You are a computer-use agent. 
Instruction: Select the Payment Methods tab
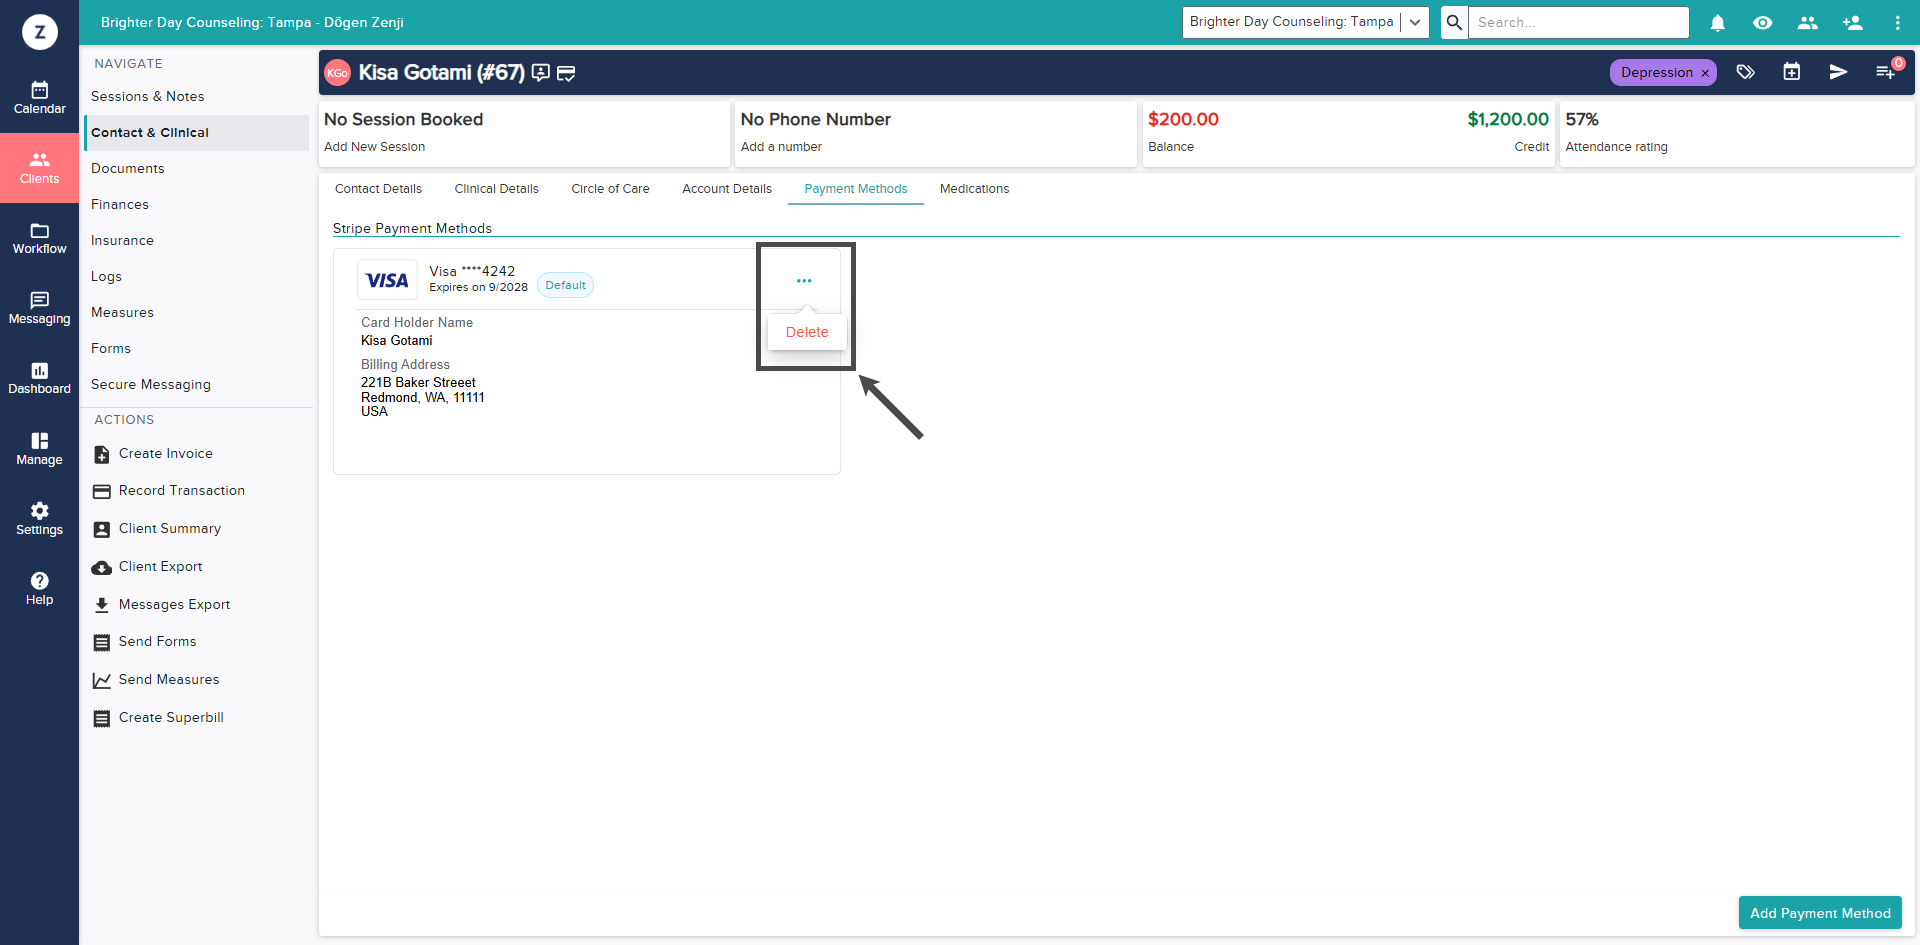point(856,189)
